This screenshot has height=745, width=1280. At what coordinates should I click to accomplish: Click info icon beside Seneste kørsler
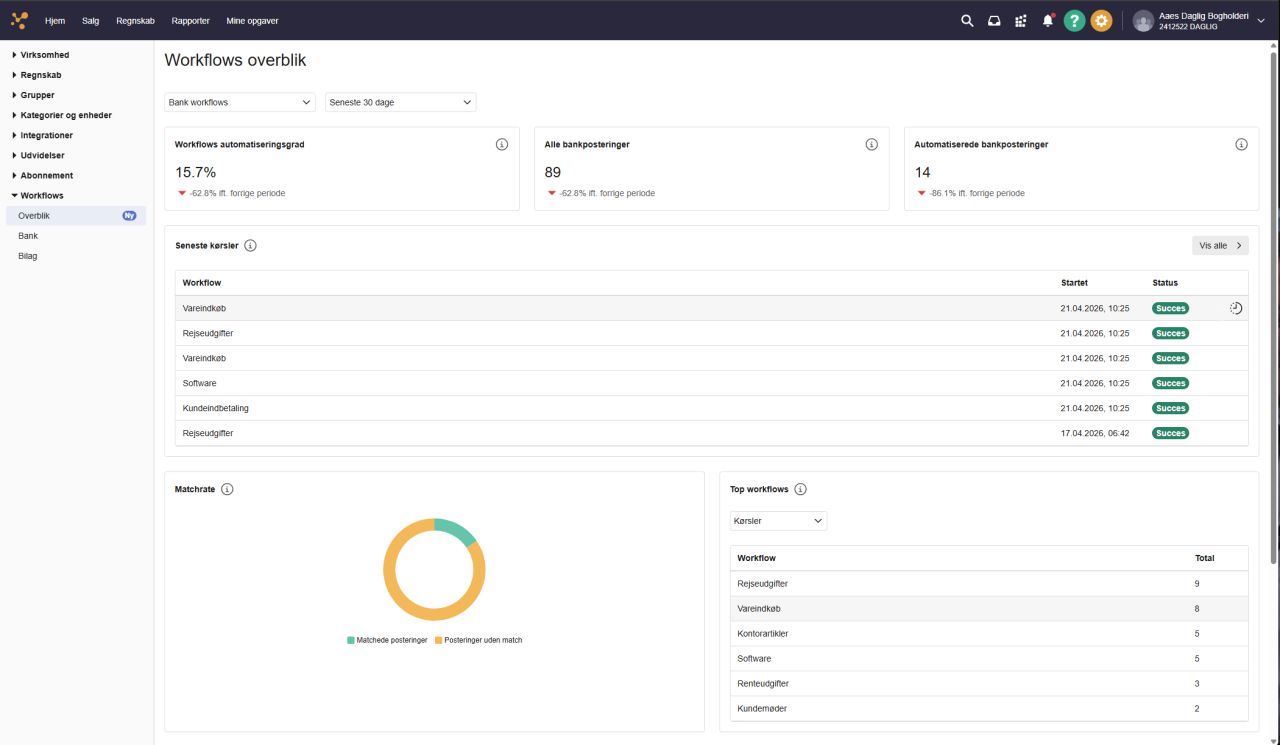click(x=251, y=245)
